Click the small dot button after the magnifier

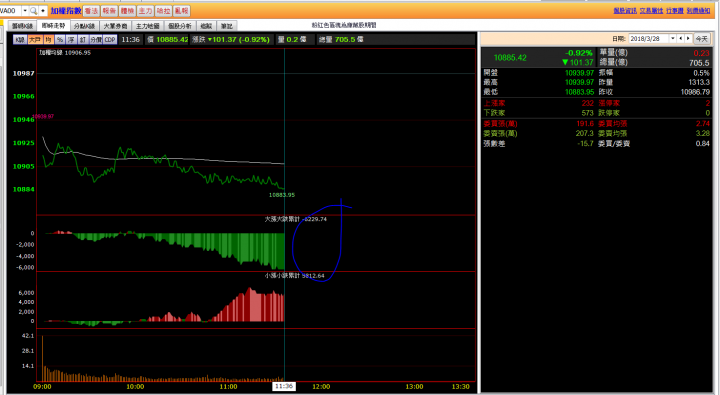(x=43, y=11)
